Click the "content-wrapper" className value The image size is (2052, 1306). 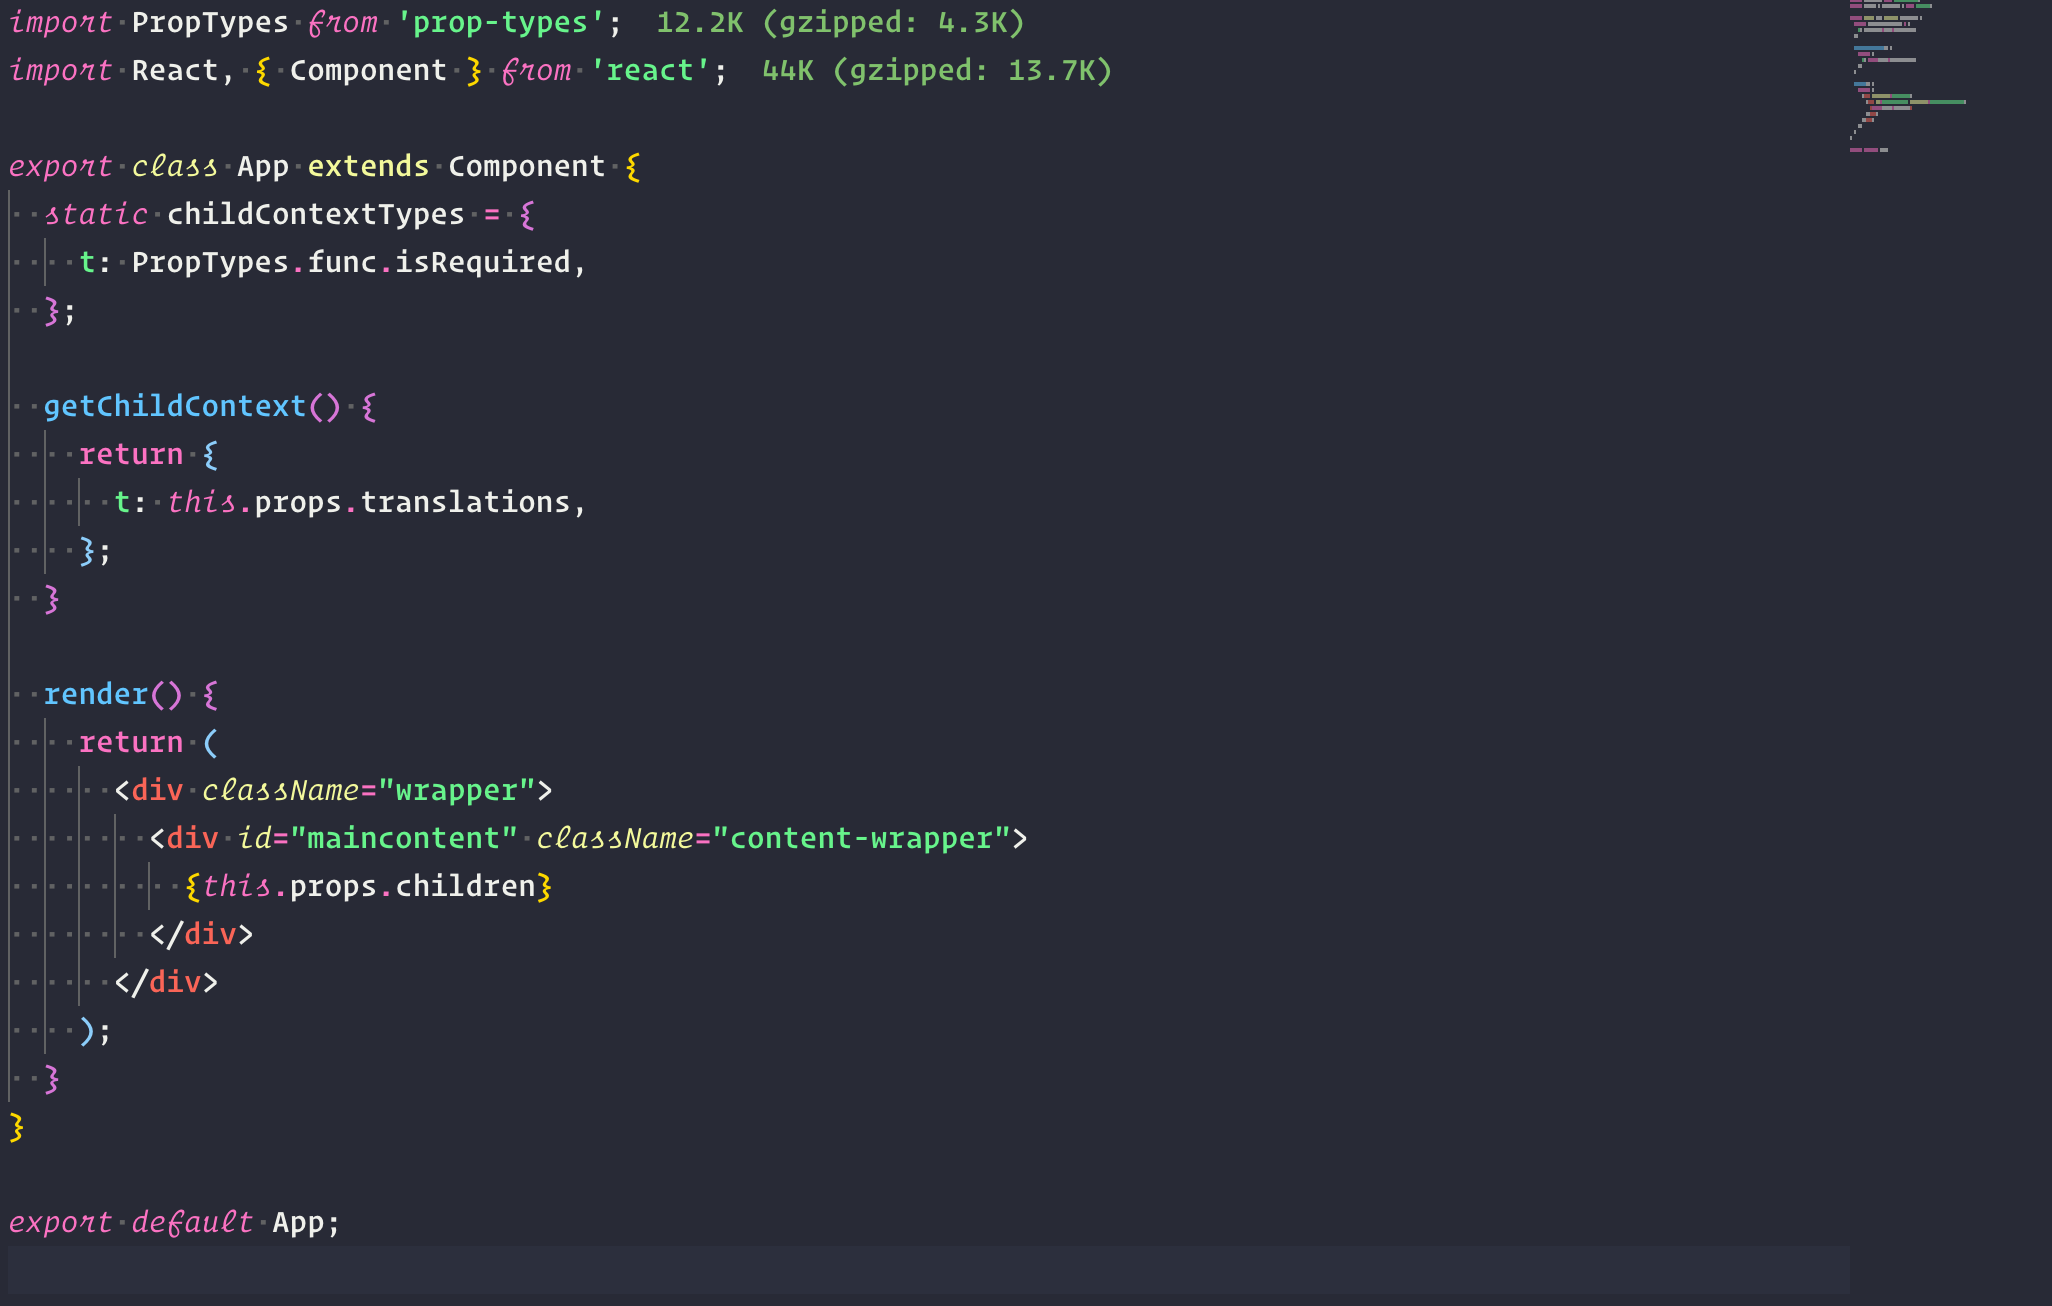coord(861,839)
